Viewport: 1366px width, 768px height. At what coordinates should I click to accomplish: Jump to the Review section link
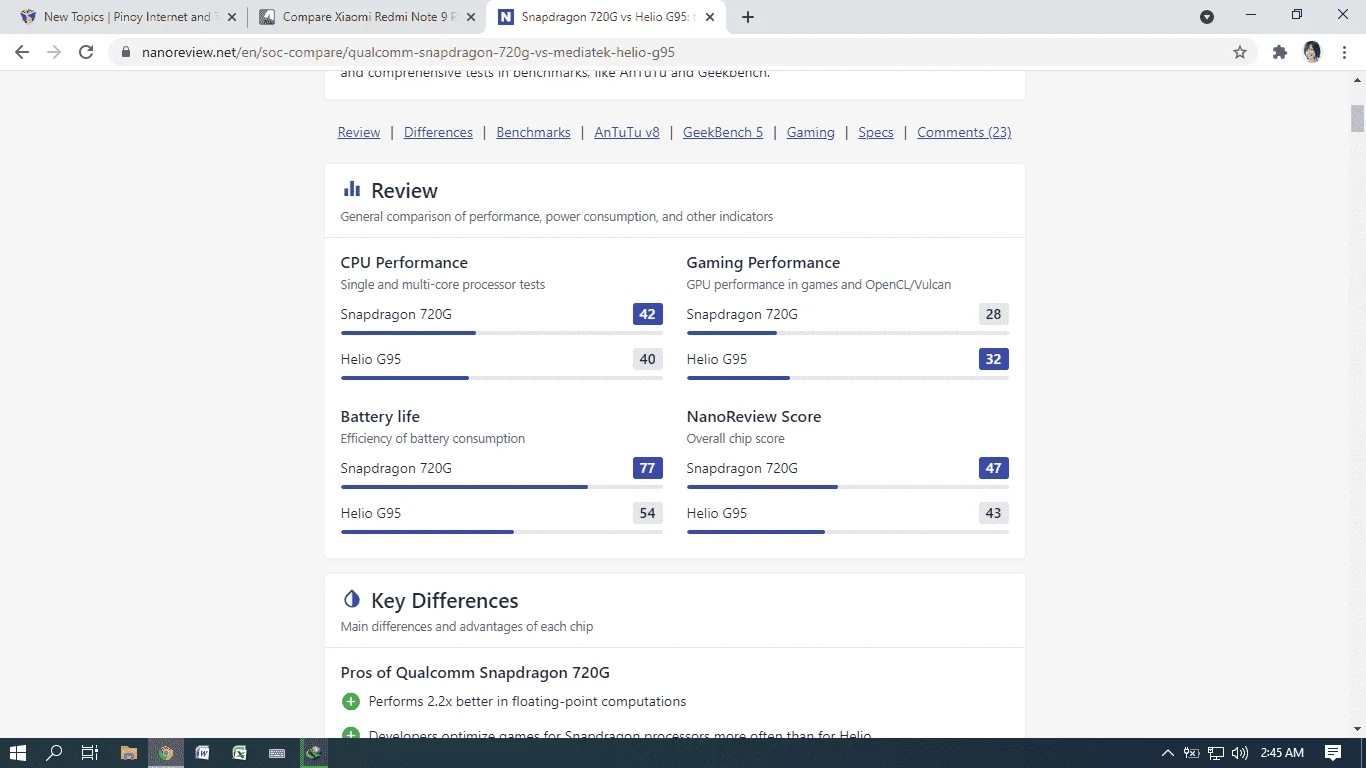(359, 132)
